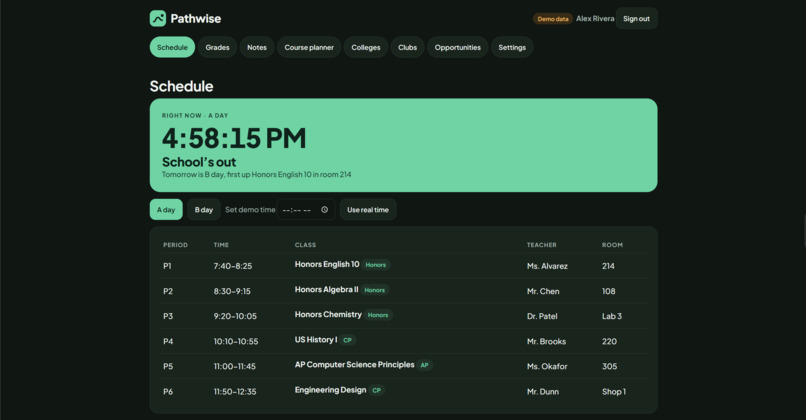The image size is (806, 420).
Task: Click room Lab 3 cell
Action: 612,317
